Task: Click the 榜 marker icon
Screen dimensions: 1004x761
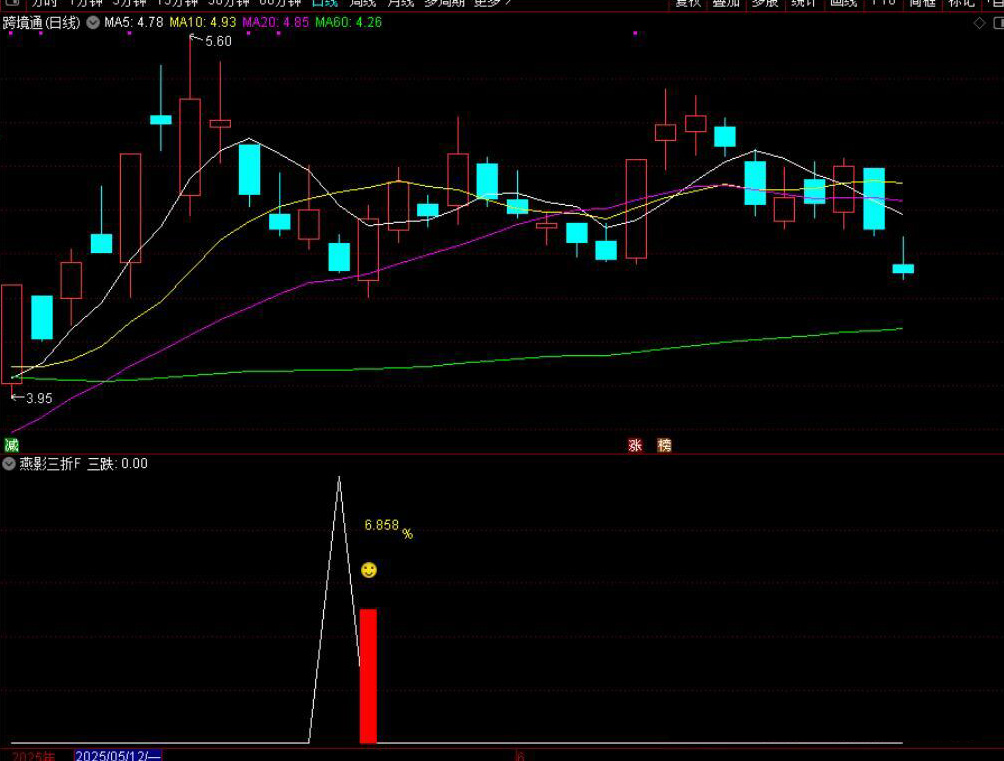Action: [664, 446]
